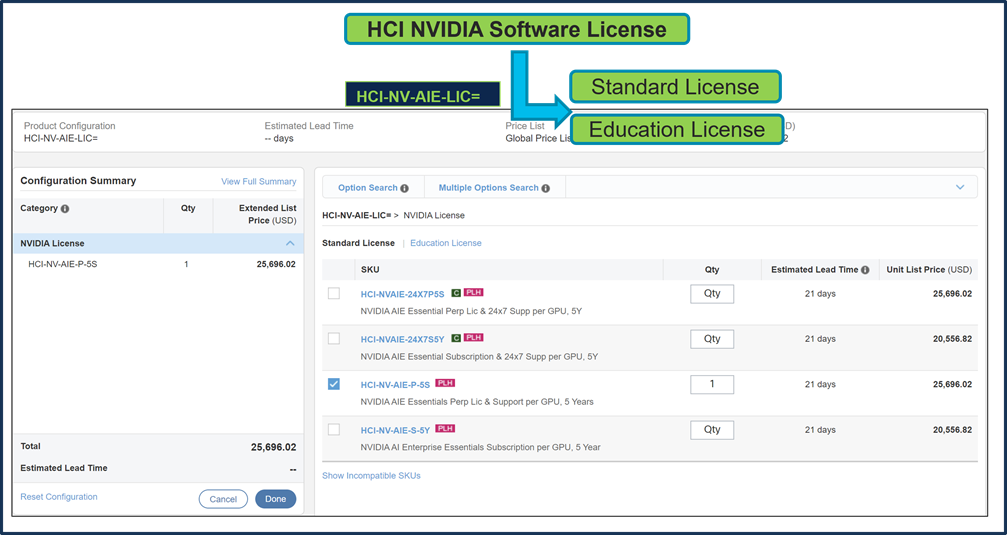Click 20,556.82 price in HCI-NV-AIE-S-5Y row
1007x535 pixels.
point(952,430)
